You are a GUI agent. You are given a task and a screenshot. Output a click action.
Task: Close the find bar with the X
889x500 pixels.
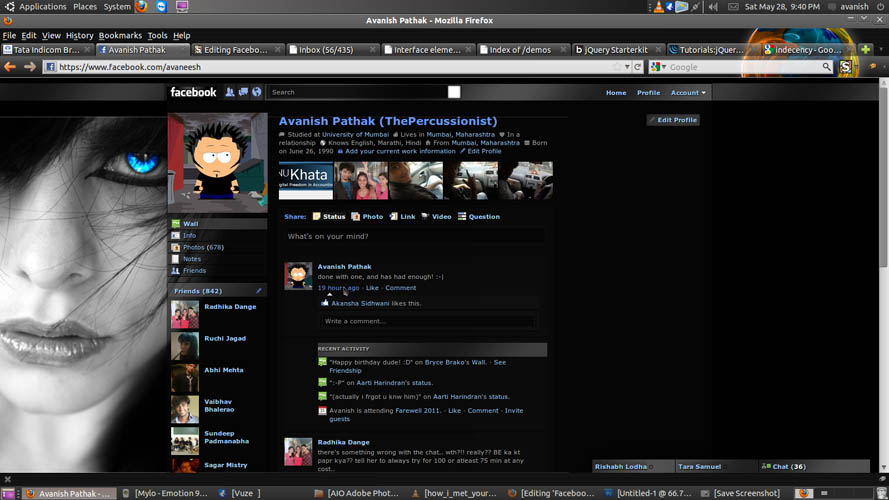click(x=7, y=480)
